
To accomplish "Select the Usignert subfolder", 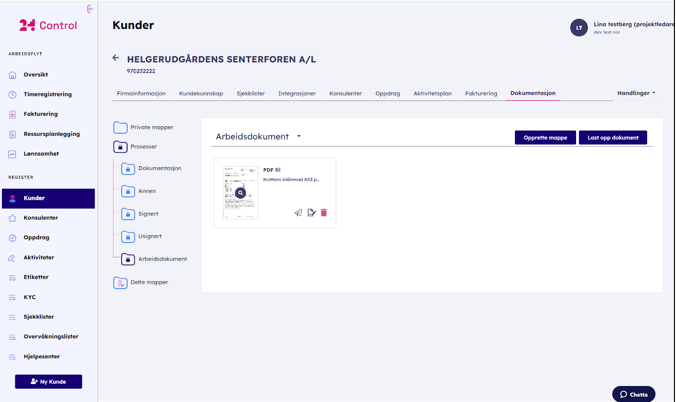I will tap(141, 236).
